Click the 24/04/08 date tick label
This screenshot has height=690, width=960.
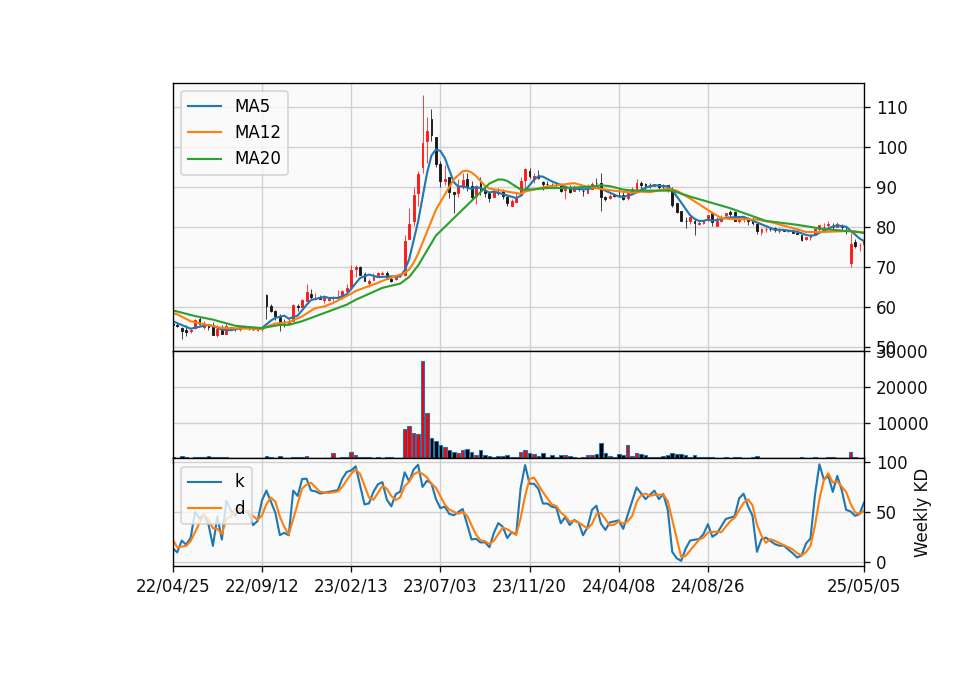tap(618, 586)
